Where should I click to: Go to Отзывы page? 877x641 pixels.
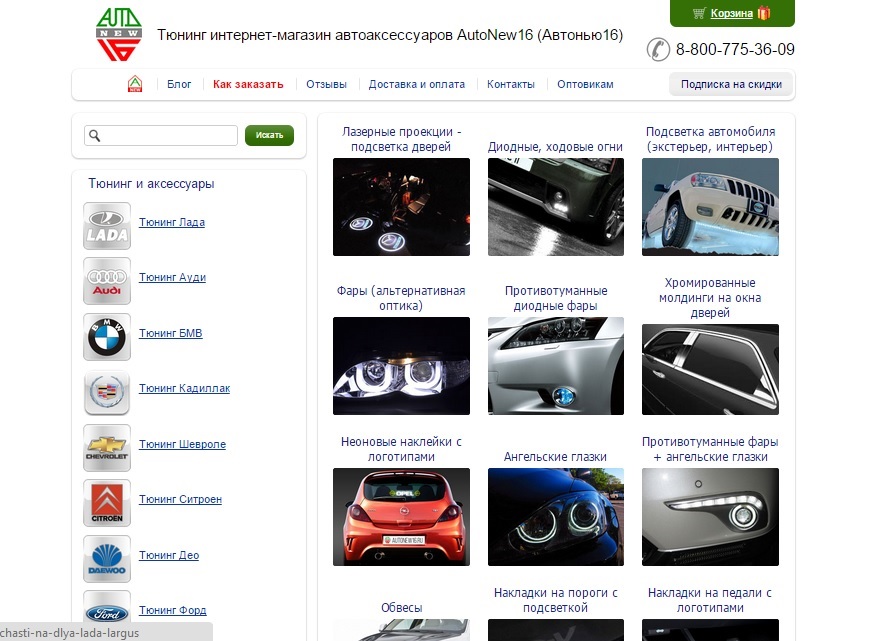326,84
